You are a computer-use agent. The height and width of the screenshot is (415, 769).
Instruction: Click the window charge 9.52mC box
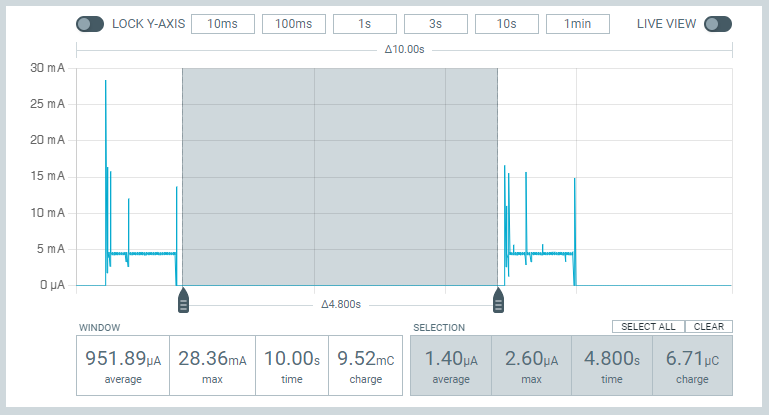tap(365, 365)
